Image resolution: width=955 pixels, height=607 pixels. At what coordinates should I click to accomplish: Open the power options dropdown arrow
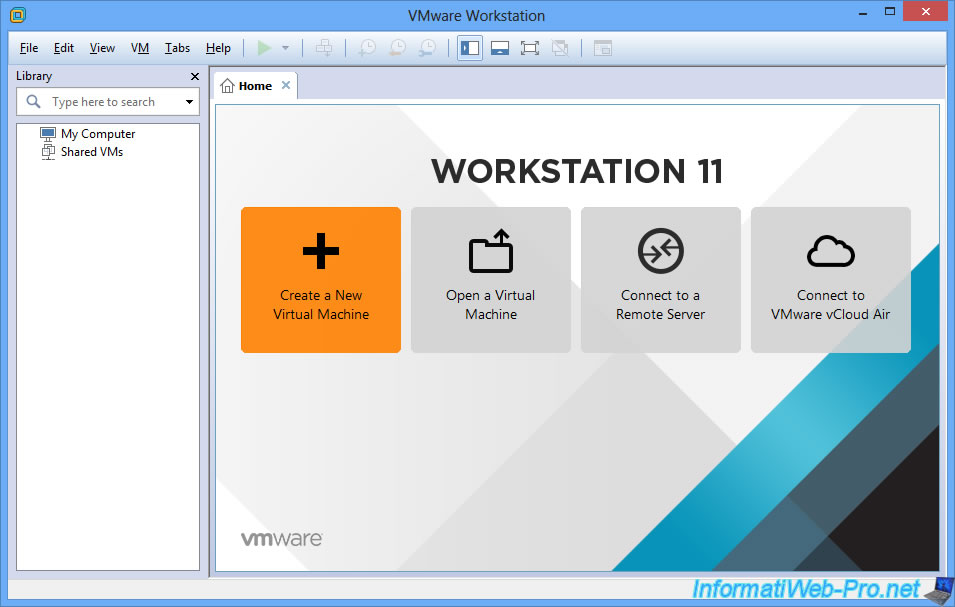point(285,48)
